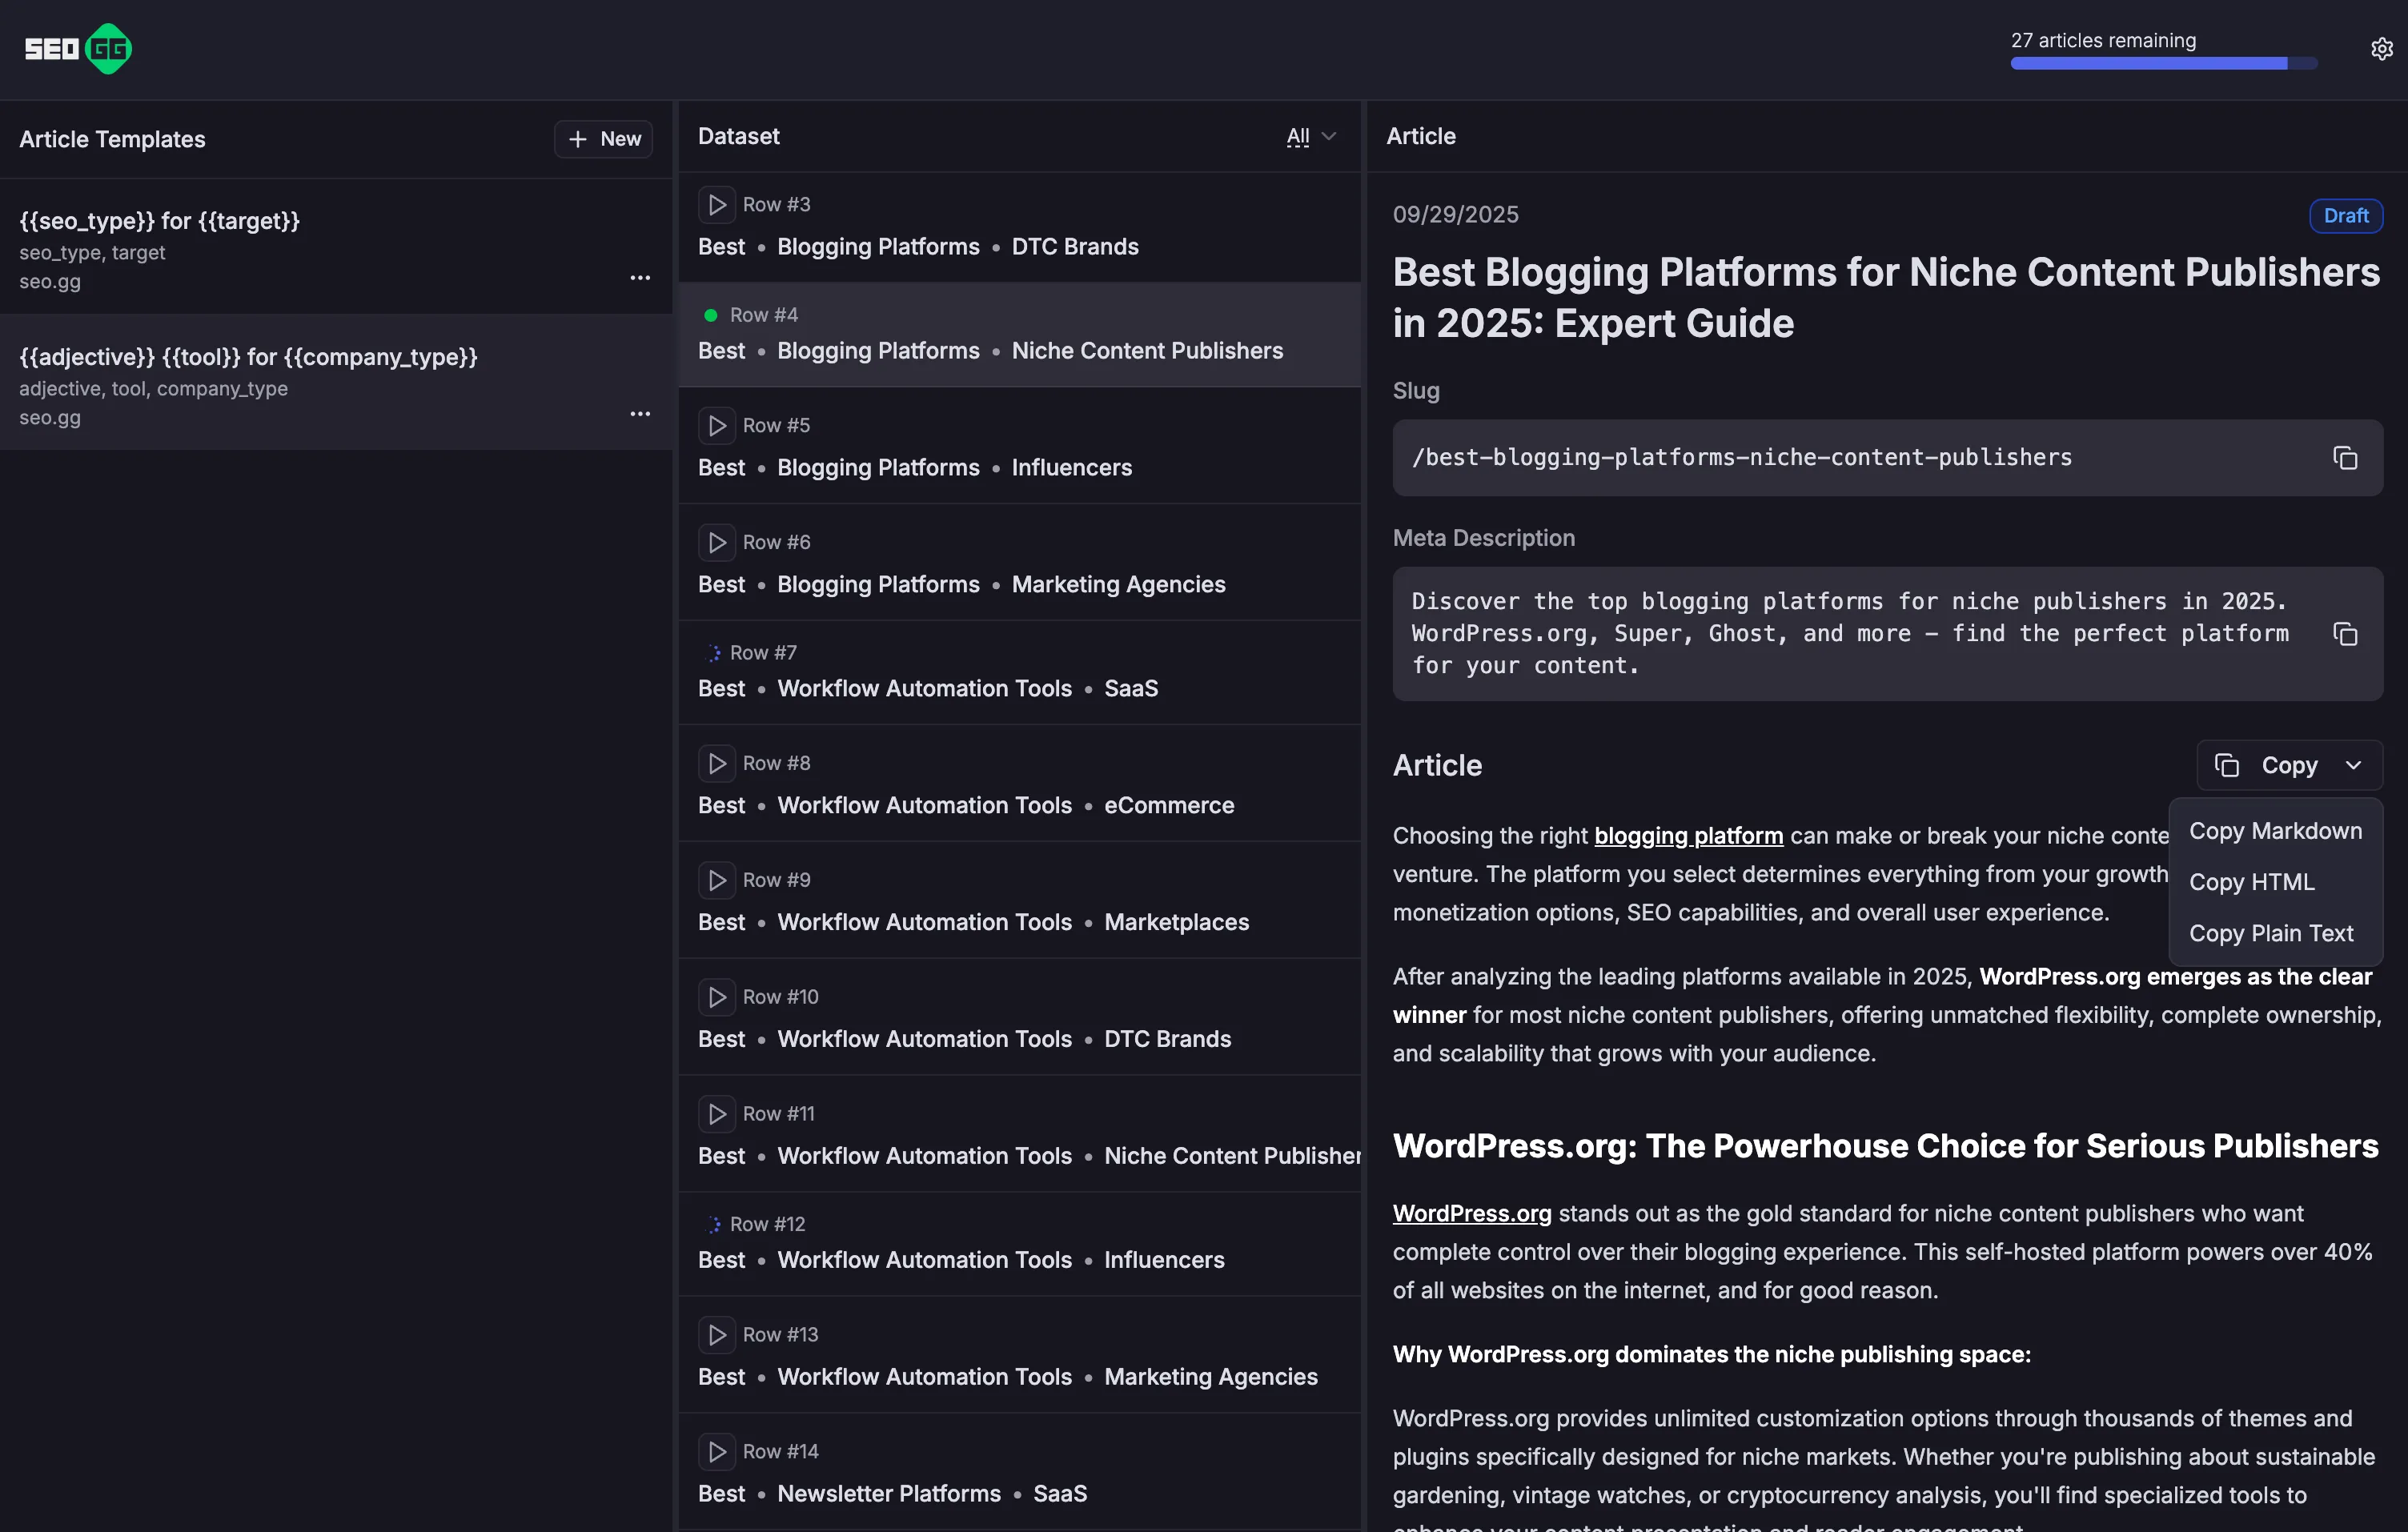Pick Copy Plain Text option

[2270, 934]
